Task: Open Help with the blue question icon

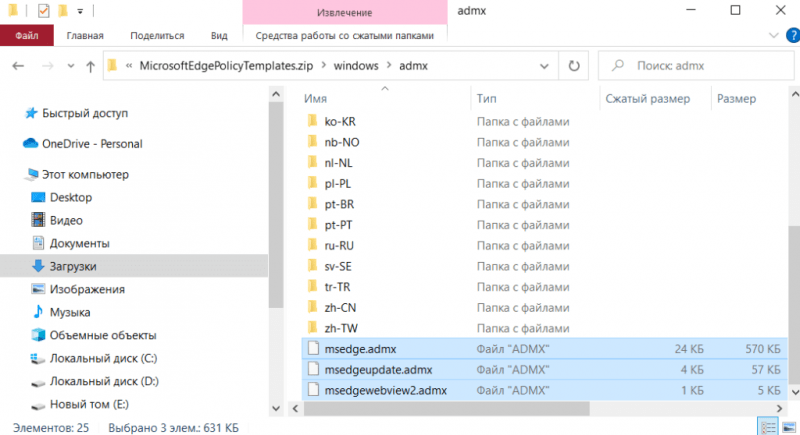Action: [793, 36]
